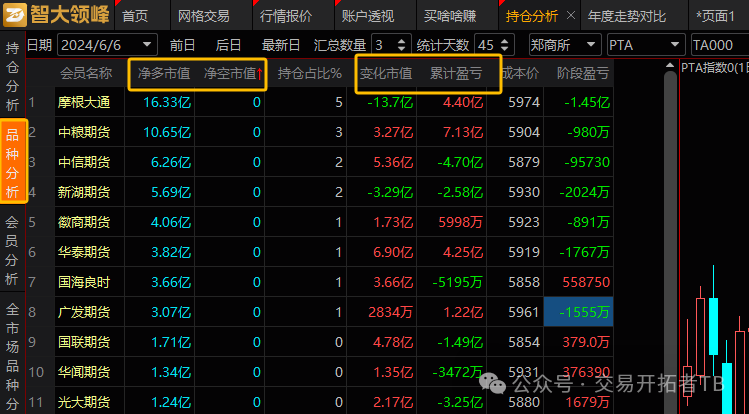The height and width of the screenshot is (414, 749).
Task: Click the -5195万 cumulative profit cell
Action: pyautogui.click(x=457, y=282)
